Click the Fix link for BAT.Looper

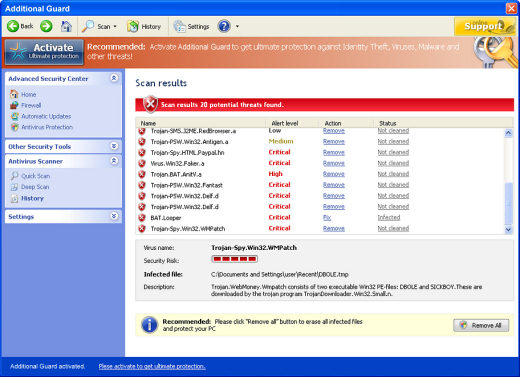pos(327,218)
